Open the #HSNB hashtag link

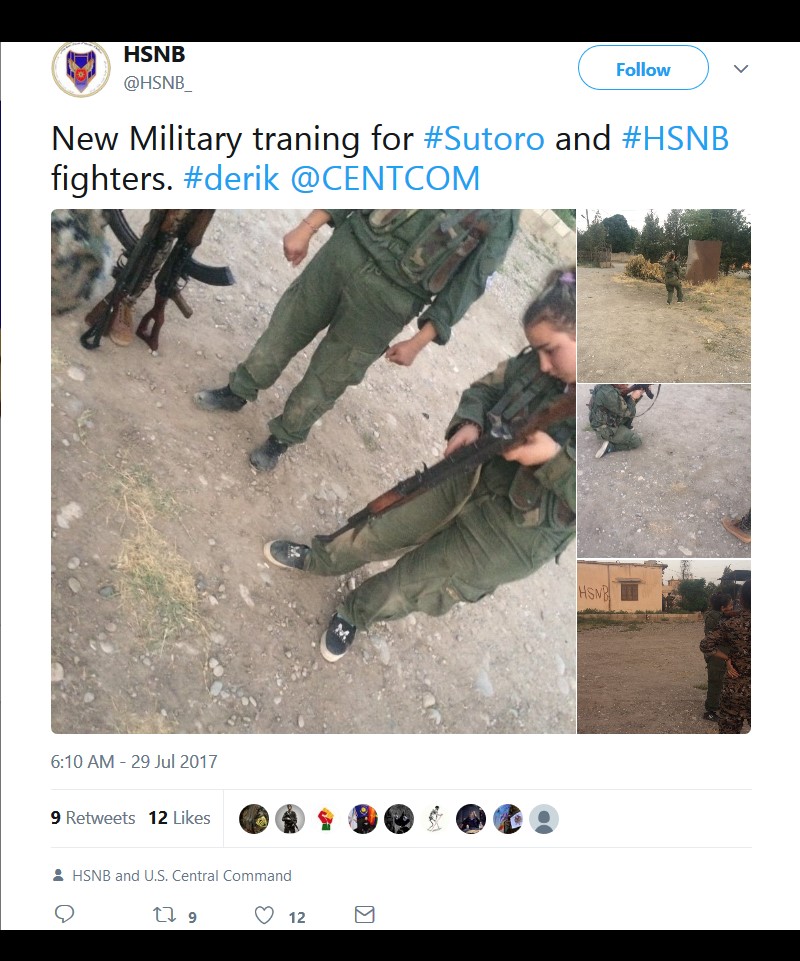(676, 138)
